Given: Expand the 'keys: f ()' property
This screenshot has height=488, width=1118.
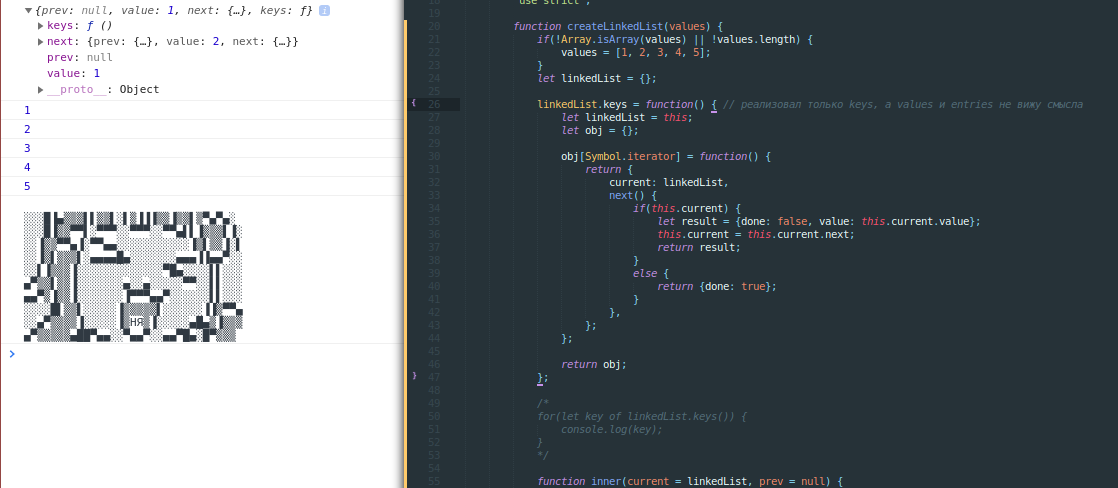Looking at the screenshot, I should pos(41,26).
